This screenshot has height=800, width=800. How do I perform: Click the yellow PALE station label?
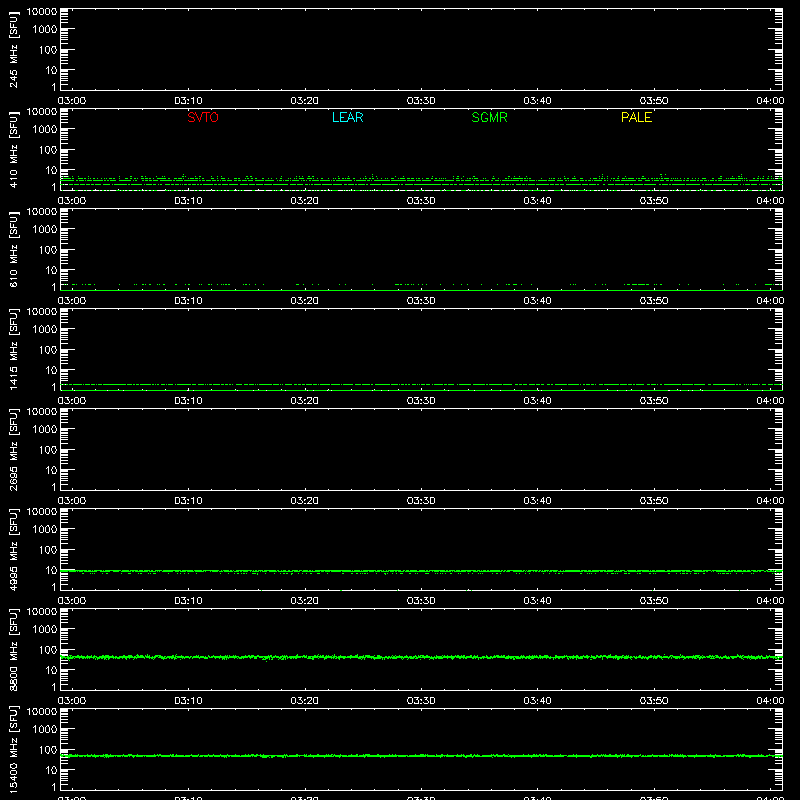(636, 117)
